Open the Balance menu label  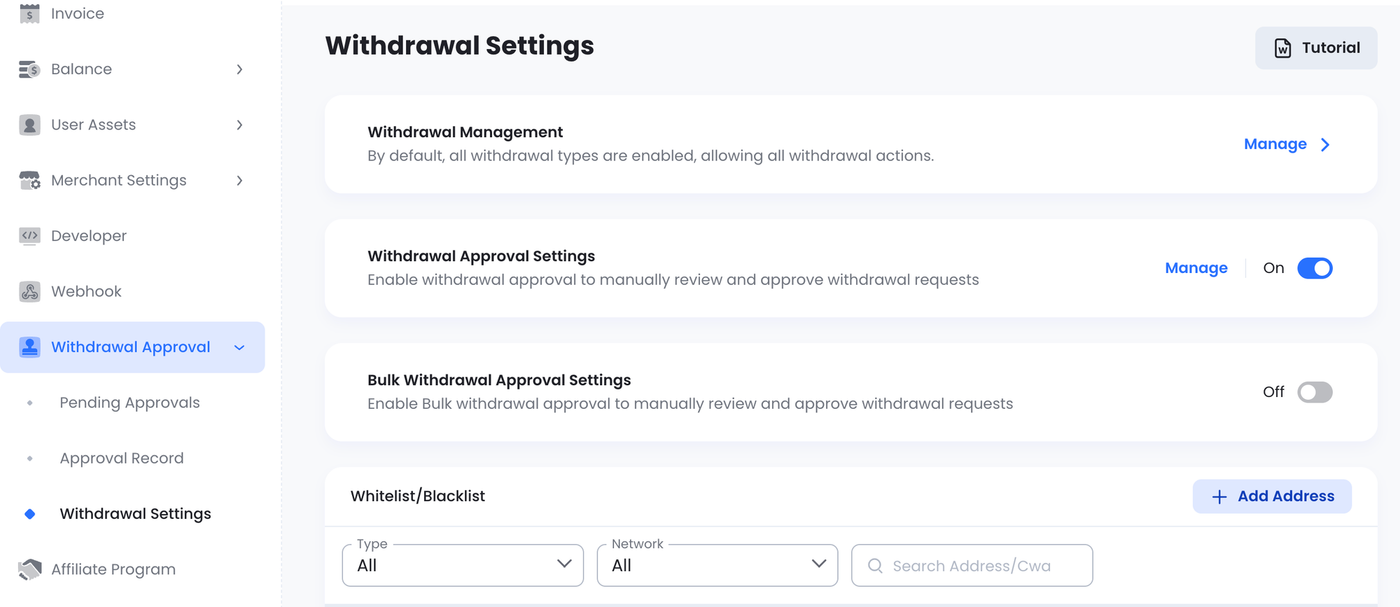click(81, 69)
